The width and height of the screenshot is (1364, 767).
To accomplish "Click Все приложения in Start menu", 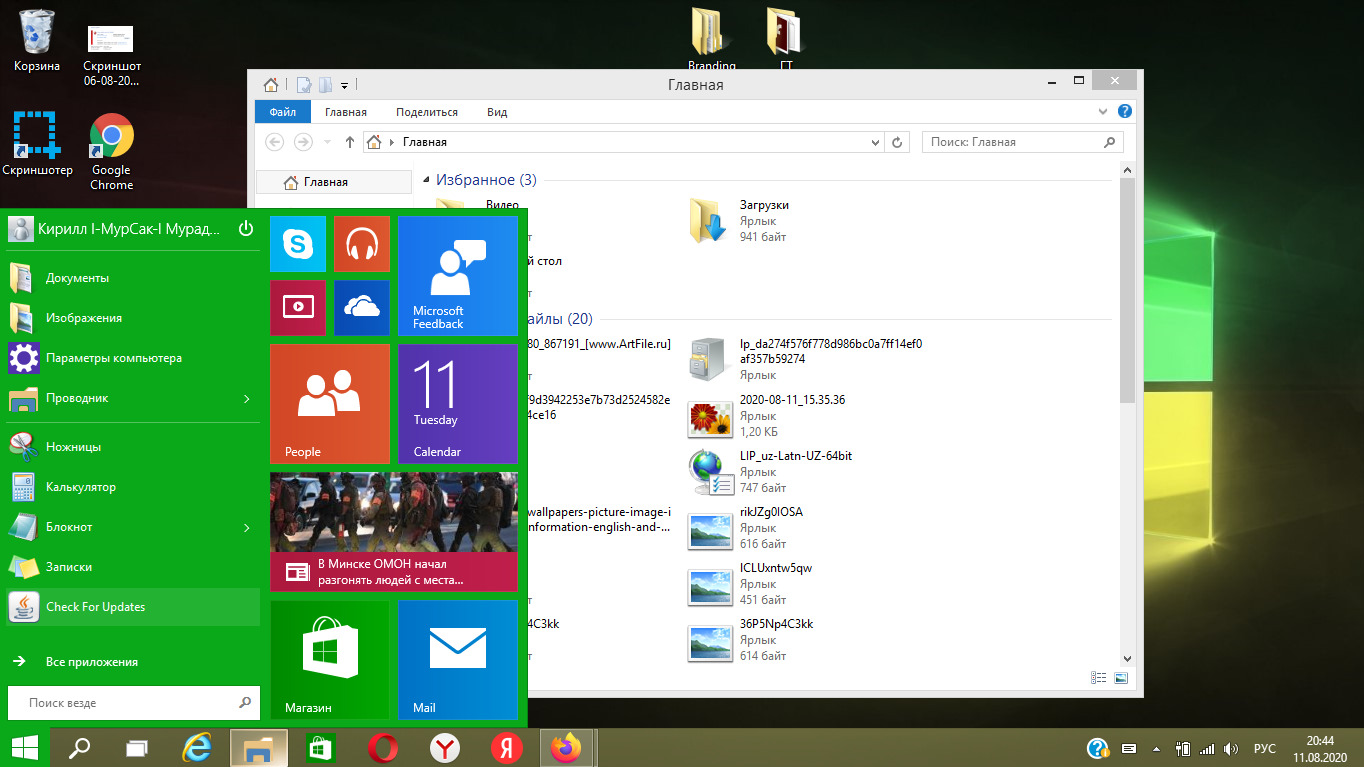I will click(x=92, y=662).
